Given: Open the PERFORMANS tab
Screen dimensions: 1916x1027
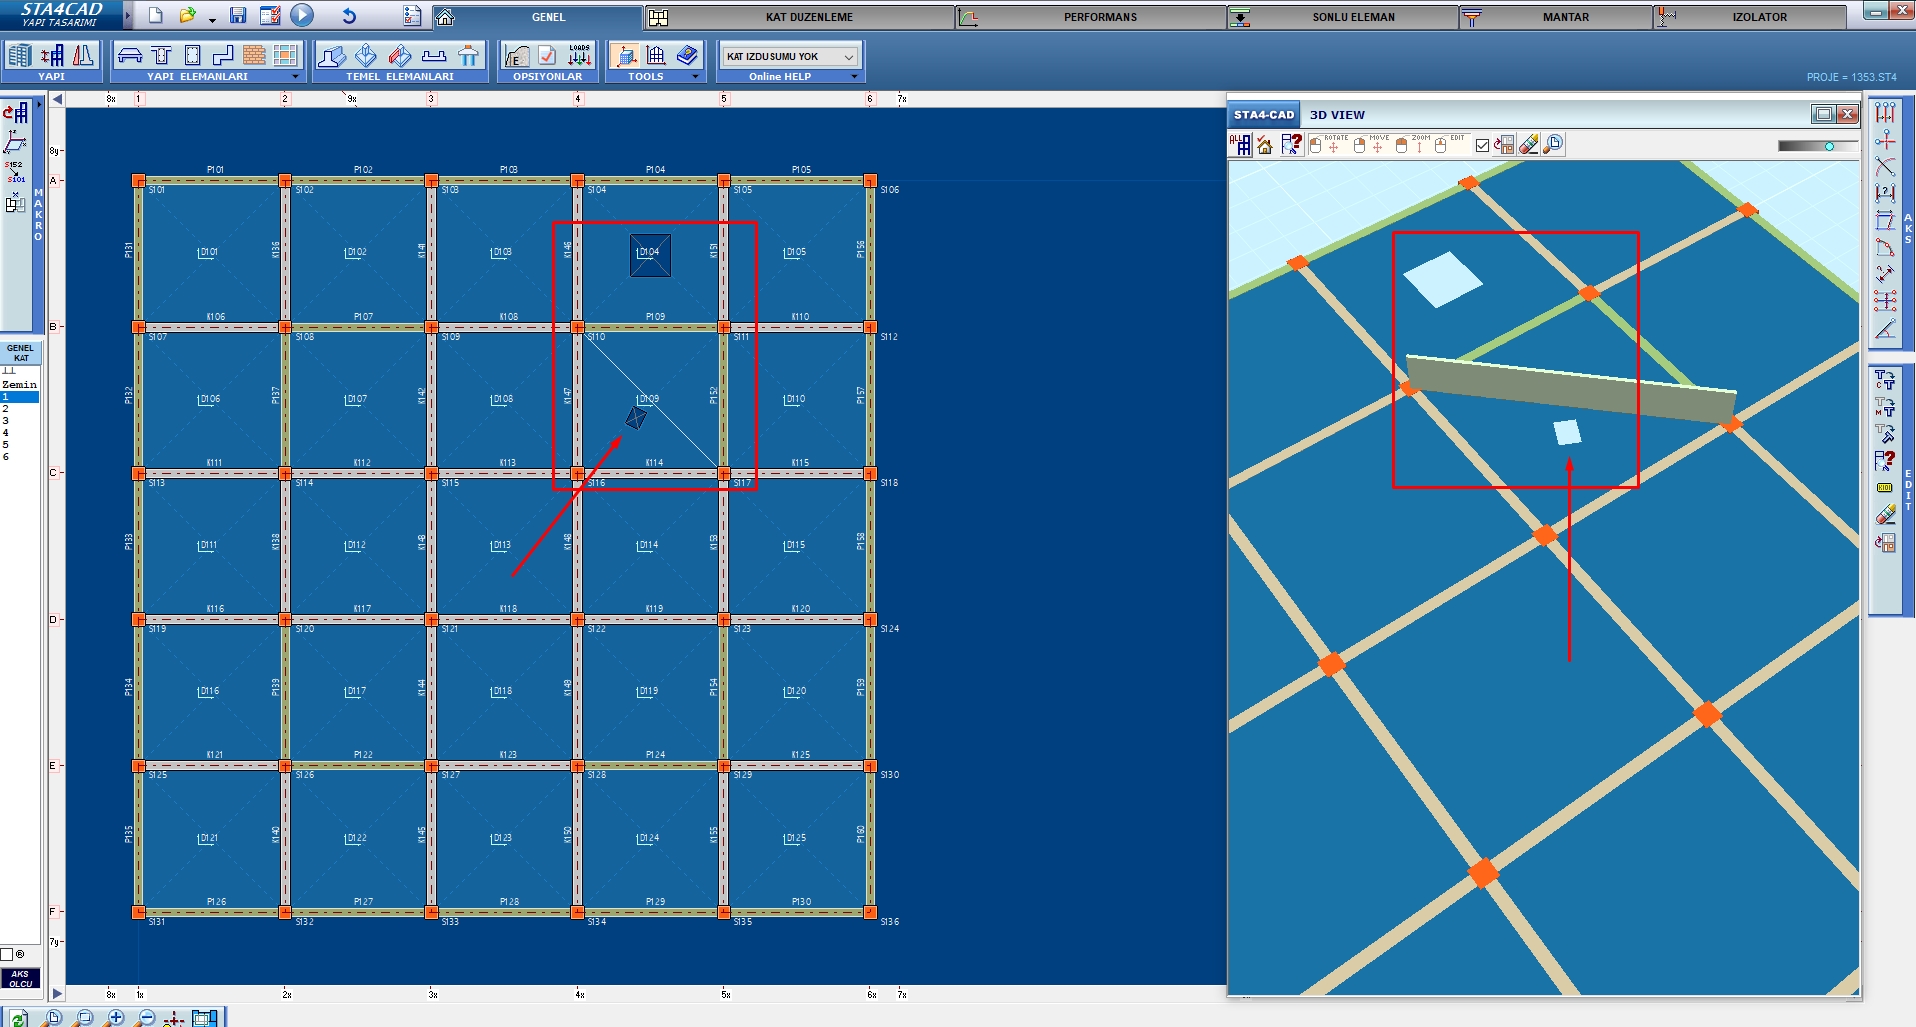Looking at the screenshot, I should [1099, 17].
